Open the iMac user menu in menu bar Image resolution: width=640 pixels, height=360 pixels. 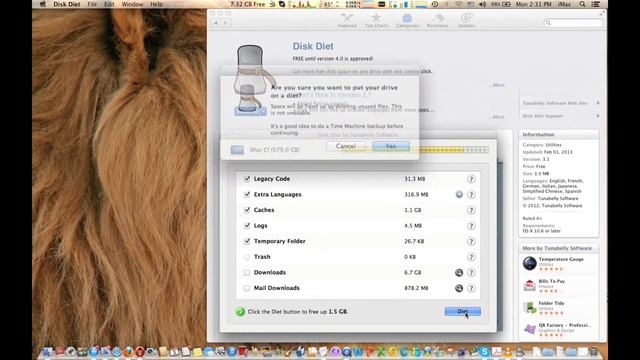point(564,4)
